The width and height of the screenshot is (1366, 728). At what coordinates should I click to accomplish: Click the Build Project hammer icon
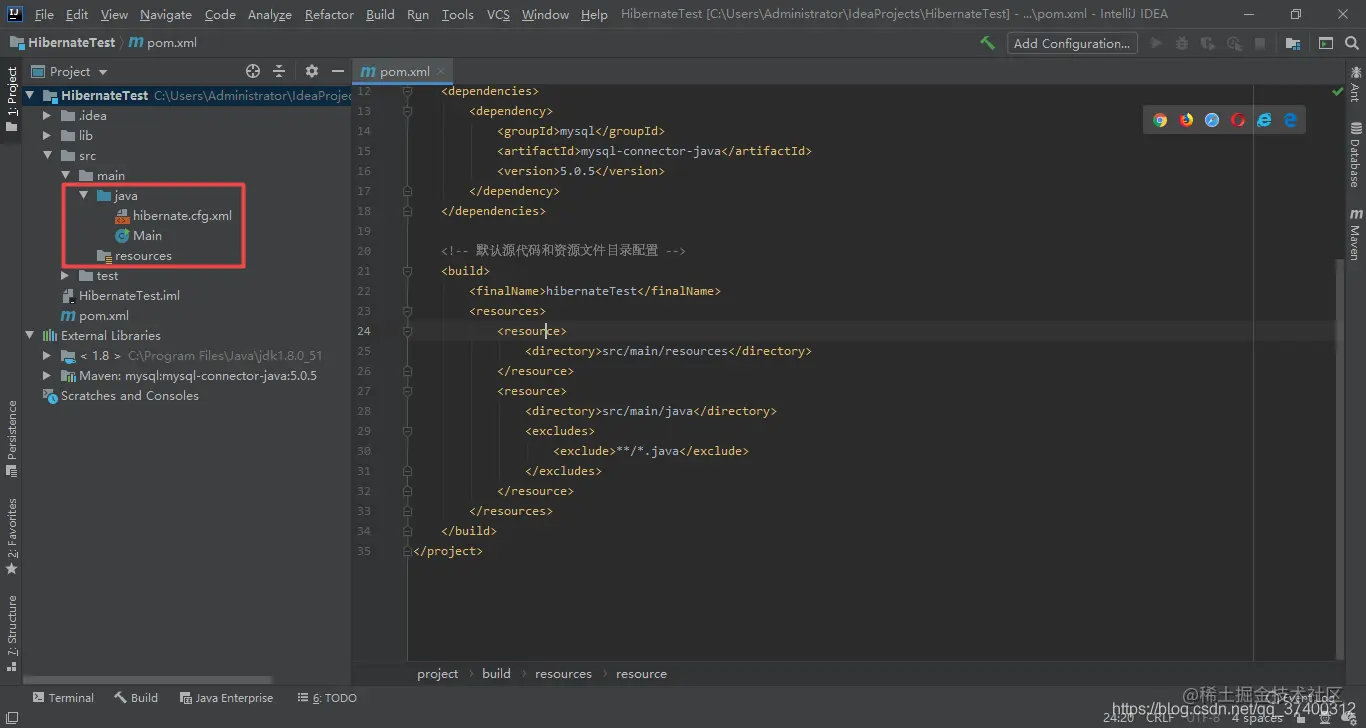pos(987,43)
